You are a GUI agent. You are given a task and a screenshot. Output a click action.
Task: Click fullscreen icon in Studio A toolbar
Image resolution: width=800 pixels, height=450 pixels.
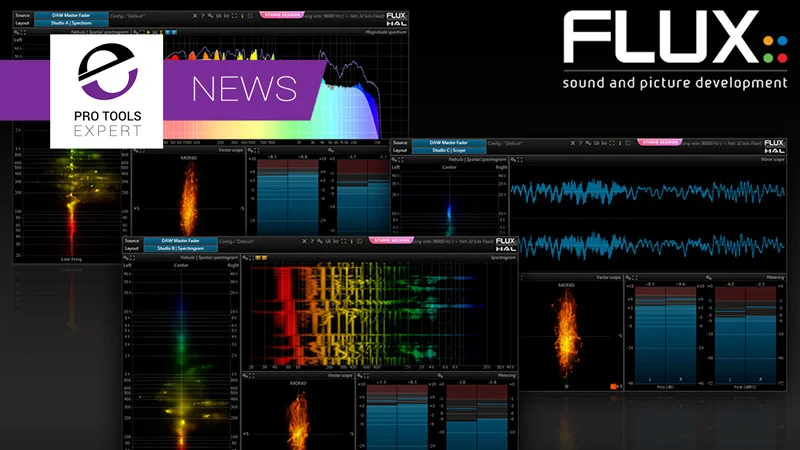pyautogui.click(x=234, y=16)
